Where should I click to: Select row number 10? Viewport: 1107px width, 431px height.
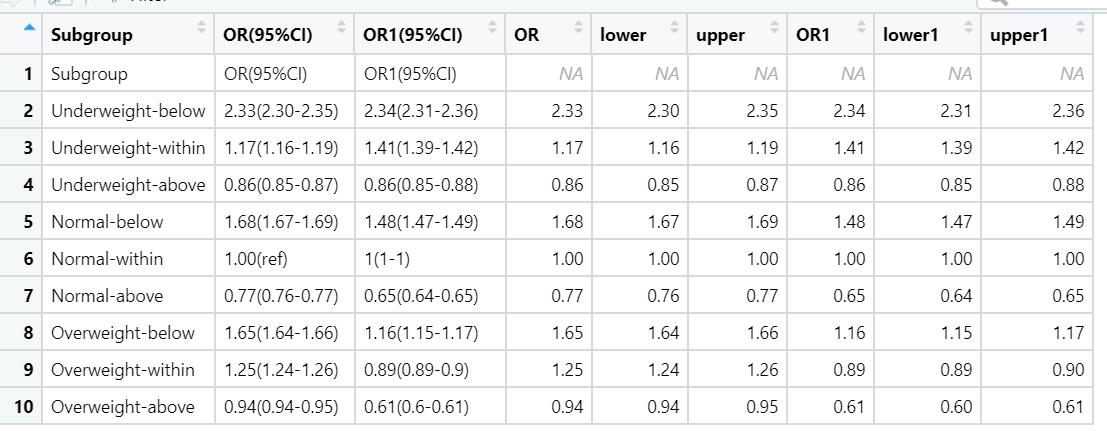click(x=24, y=407)
